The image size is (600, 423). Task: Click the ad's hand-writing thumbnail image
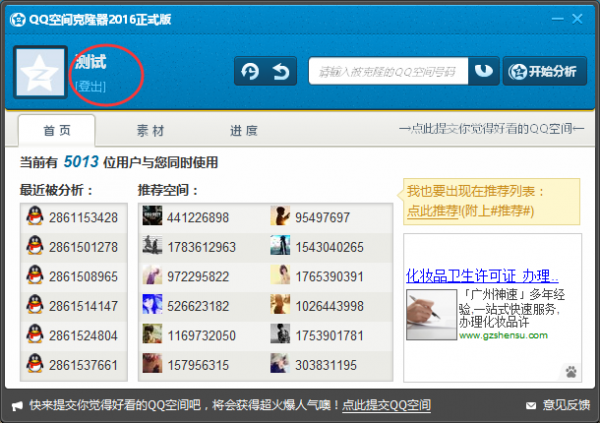click(x=431, y=314)
